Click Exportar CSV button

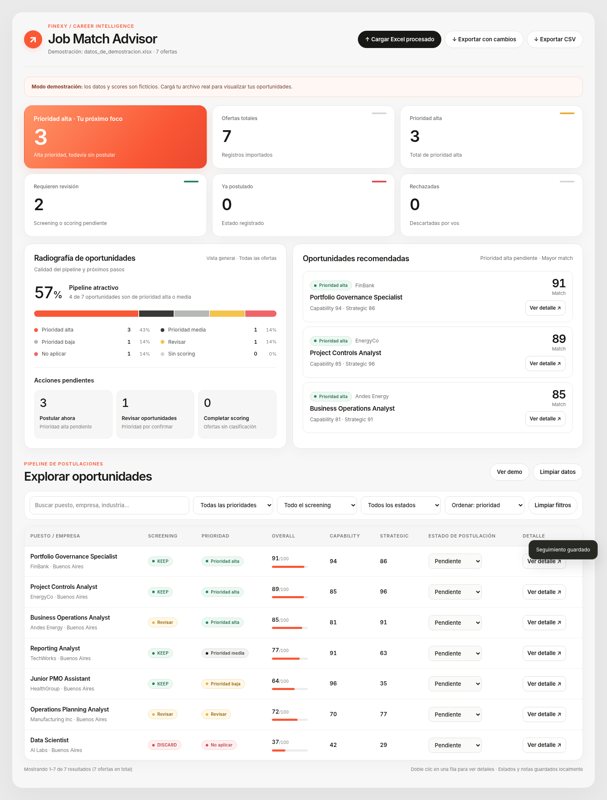point(554,39)
